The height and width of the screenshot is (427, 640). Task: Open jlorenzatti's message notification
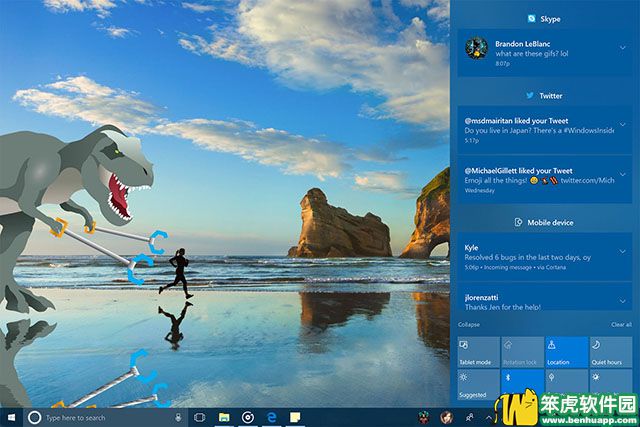click(544, 298)
